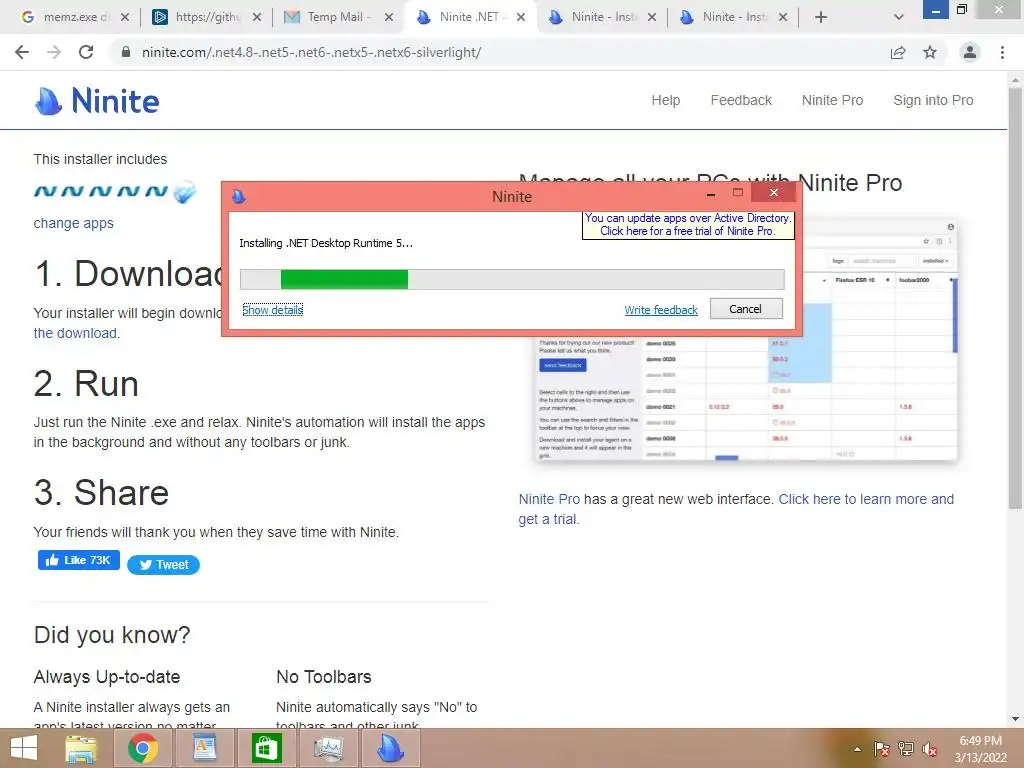Close the memz.exe tab
Screen dimensions: 1024x768
coord(125,17)
